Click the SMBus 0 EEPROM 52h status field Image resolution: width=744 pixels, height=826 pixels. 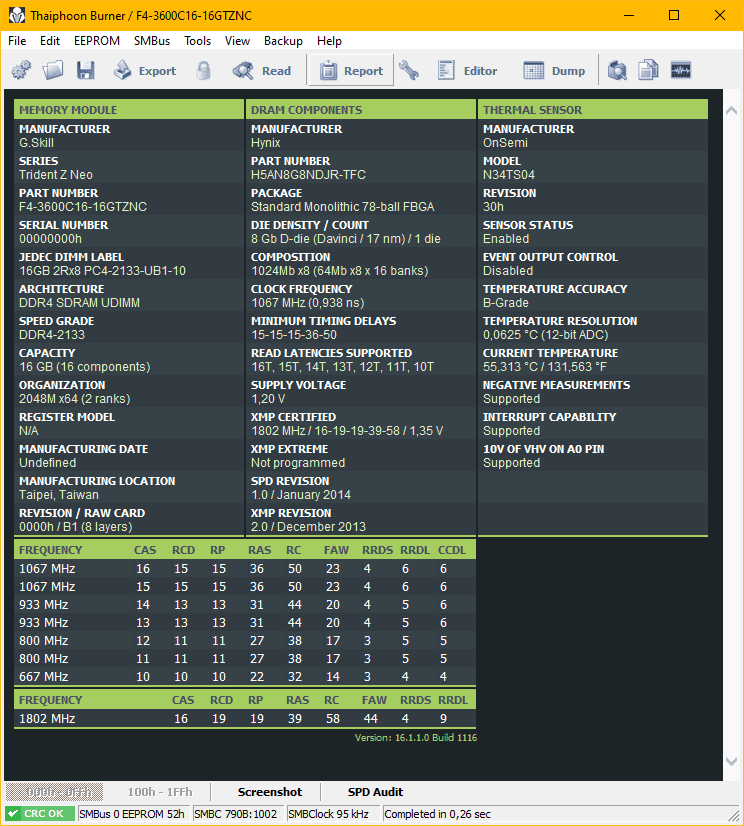tap(133, 814)
